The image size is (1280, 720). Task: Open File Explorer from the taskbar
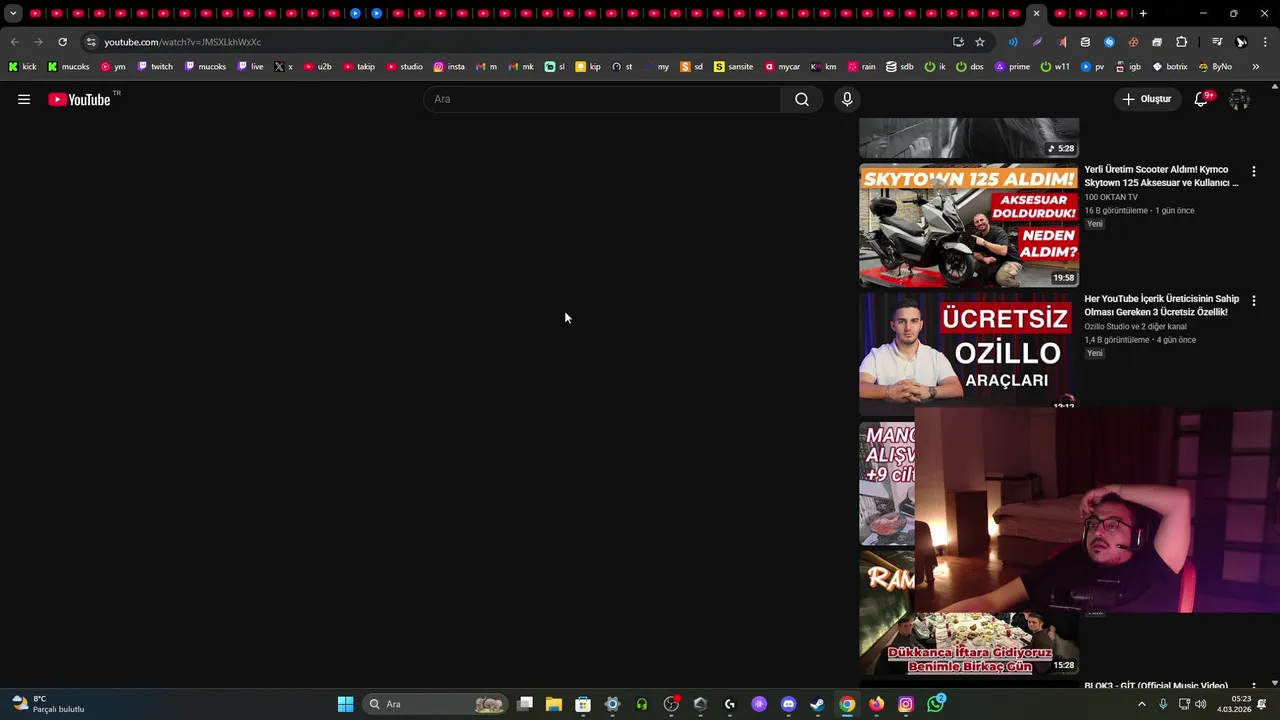(554, 704)
